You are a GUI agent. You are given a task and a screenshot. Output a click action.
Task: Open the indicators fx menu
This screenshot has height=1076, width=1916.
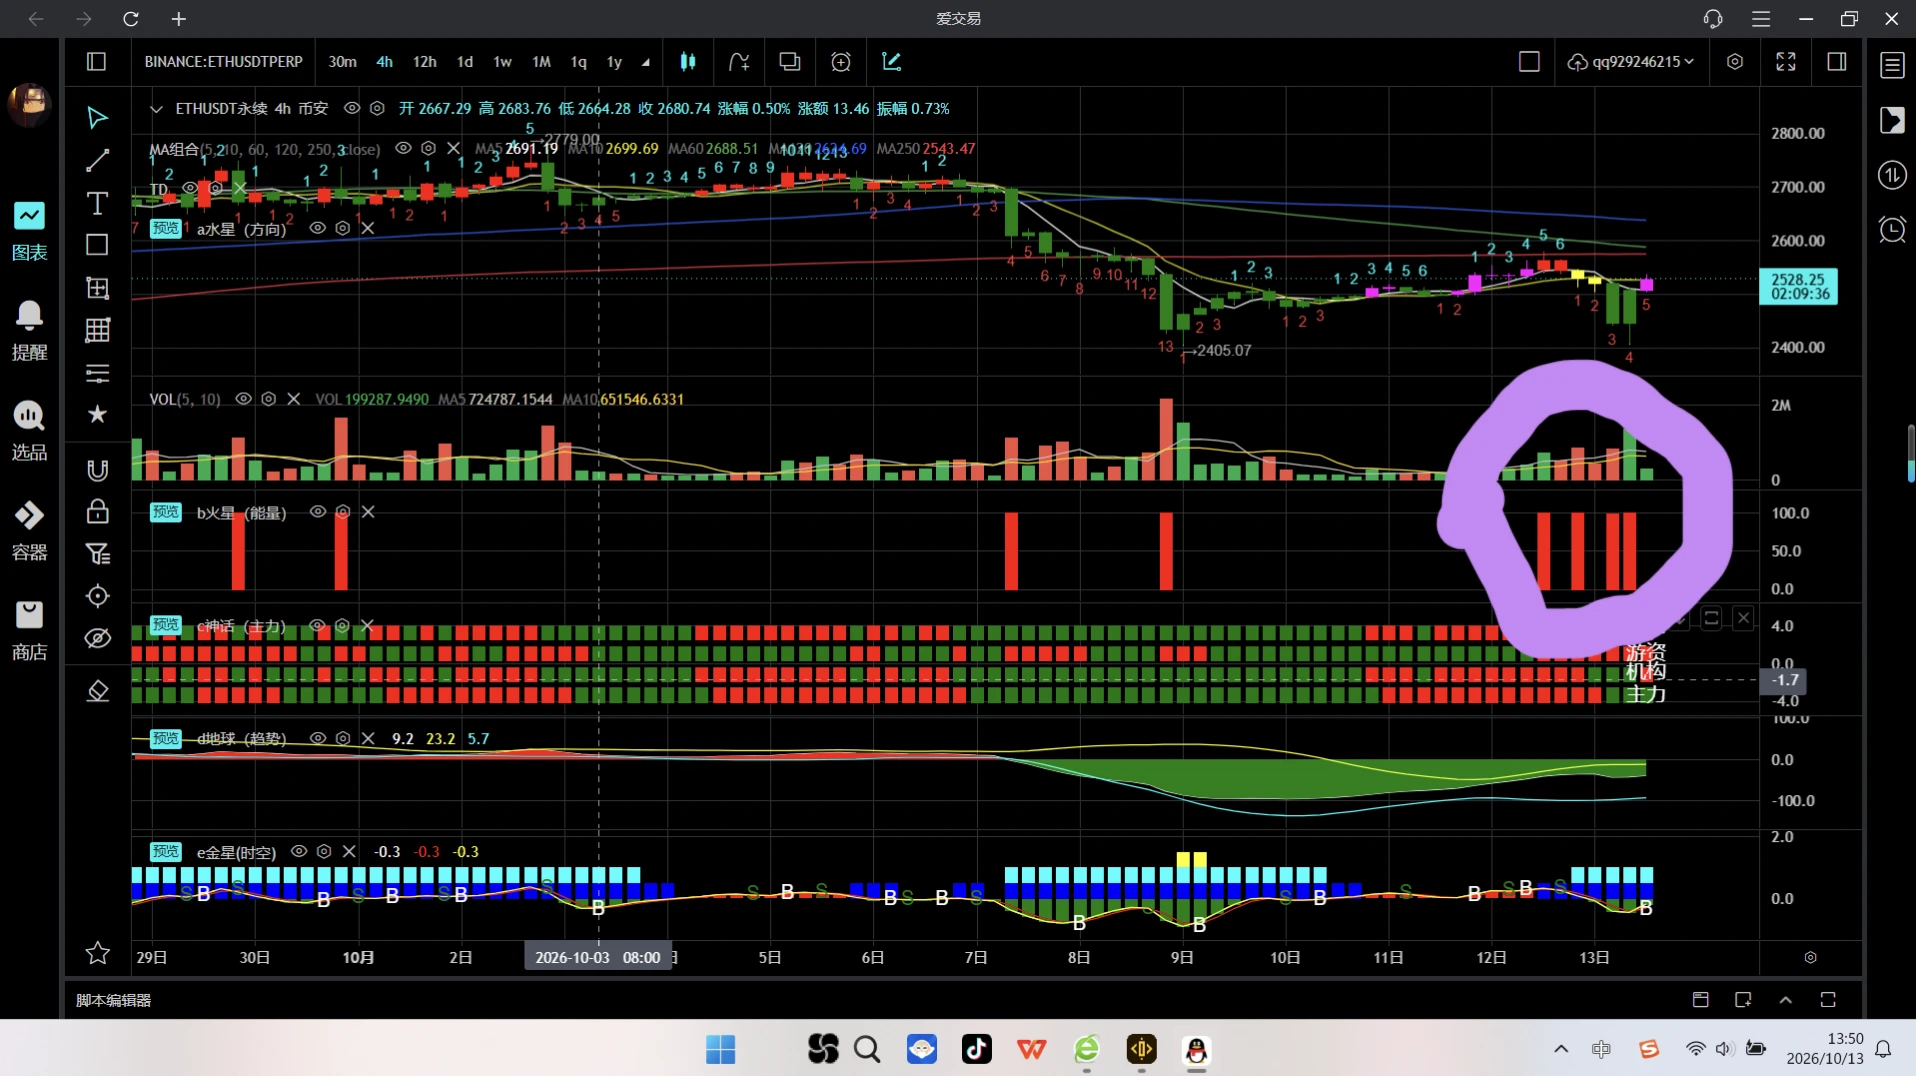[739, 62]
